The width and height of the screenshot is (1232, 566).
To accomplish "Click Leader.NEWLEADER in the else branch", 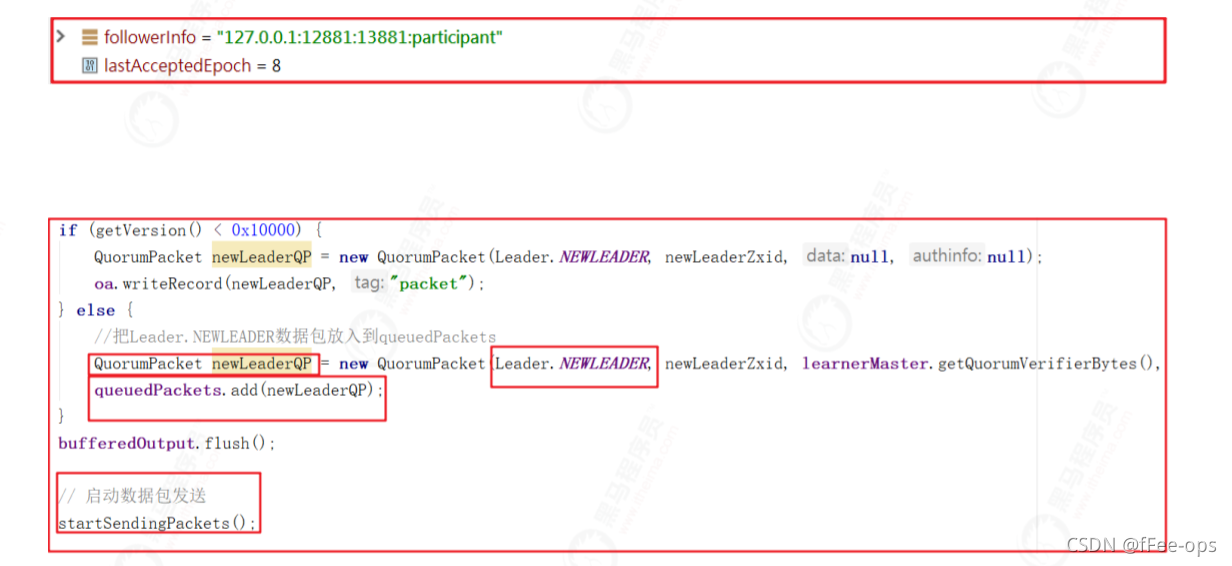I will click(x=572, y=364).
